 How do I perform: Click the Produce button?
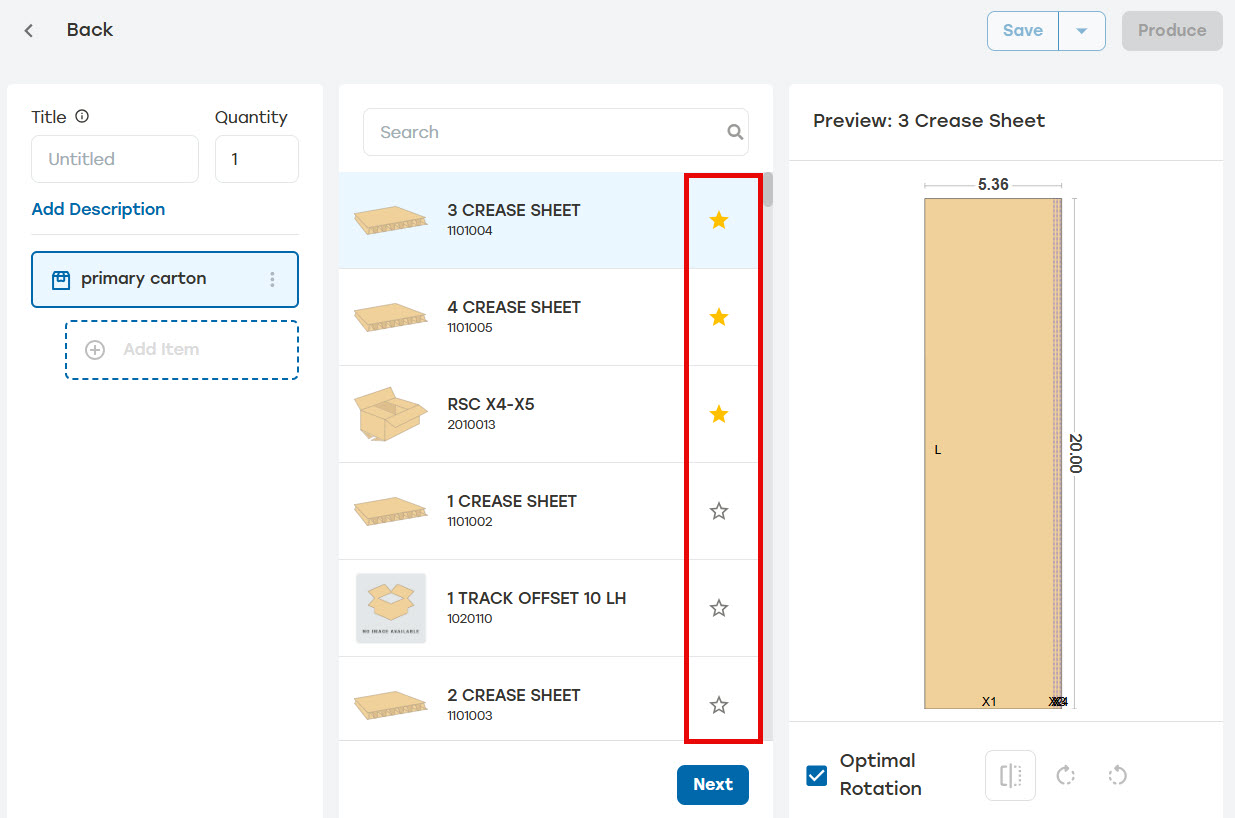click(1172, 31)
